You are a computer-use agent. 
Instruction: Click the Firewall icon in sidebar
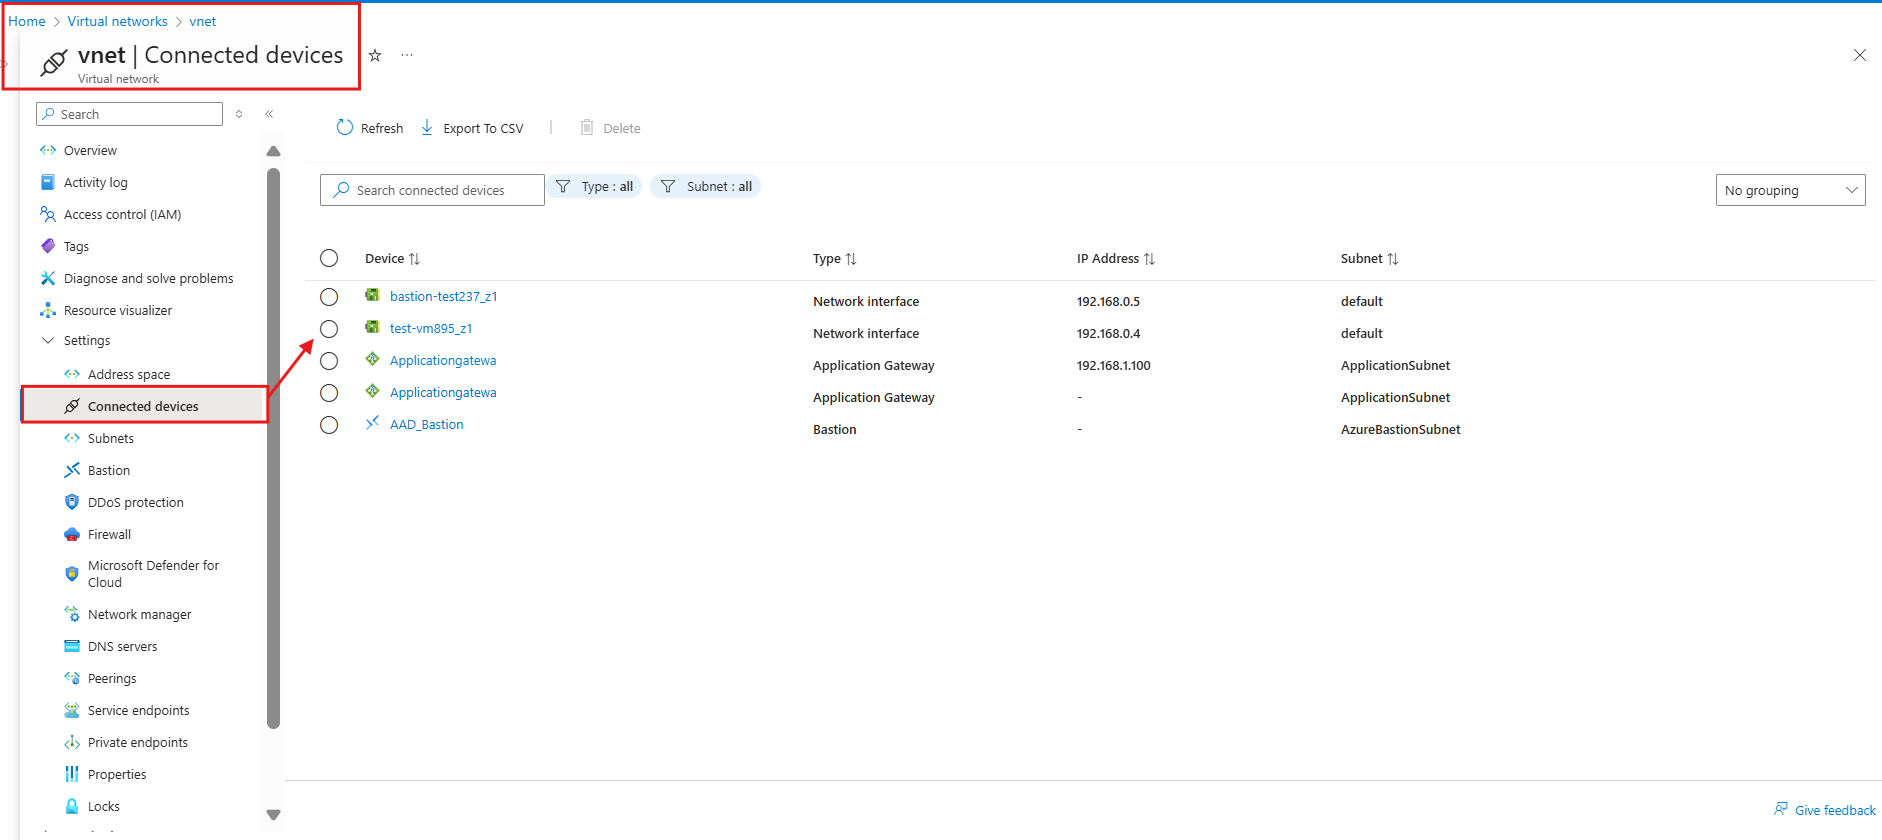(x=72, y=534)
